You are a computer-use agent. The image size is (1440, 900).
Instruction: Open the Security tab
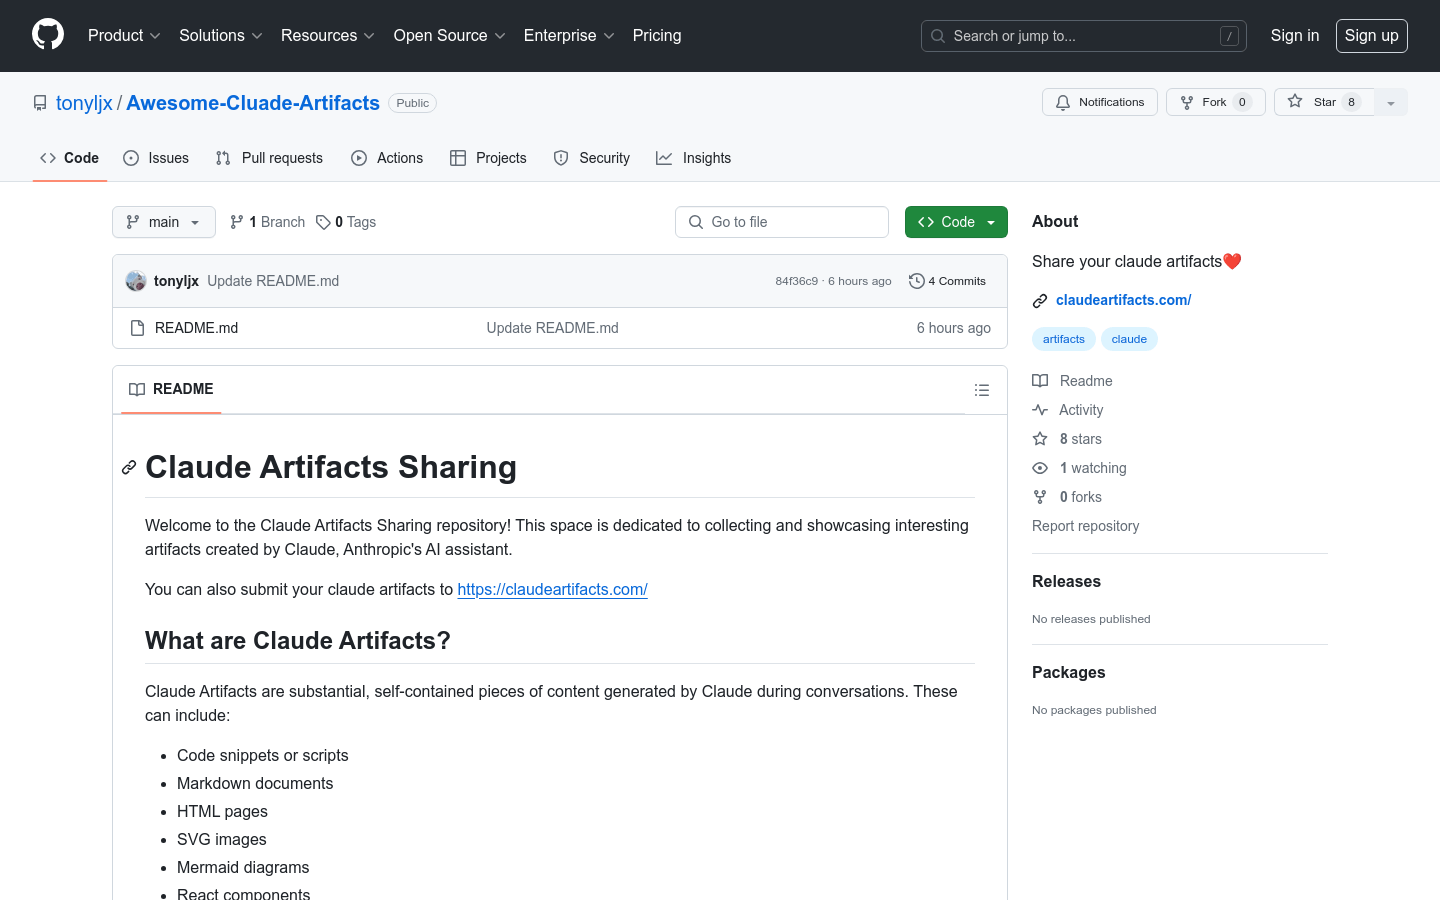pos(592,158)
